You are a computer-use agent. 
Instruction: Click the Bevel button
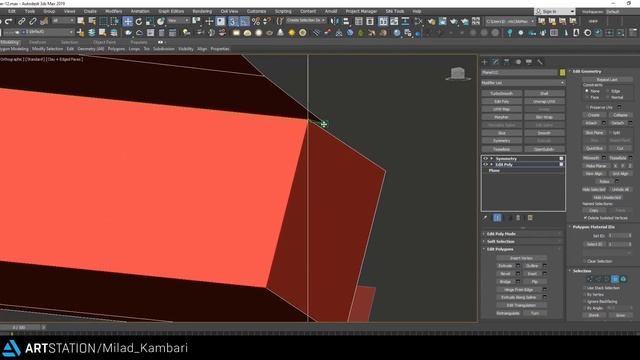505,274
